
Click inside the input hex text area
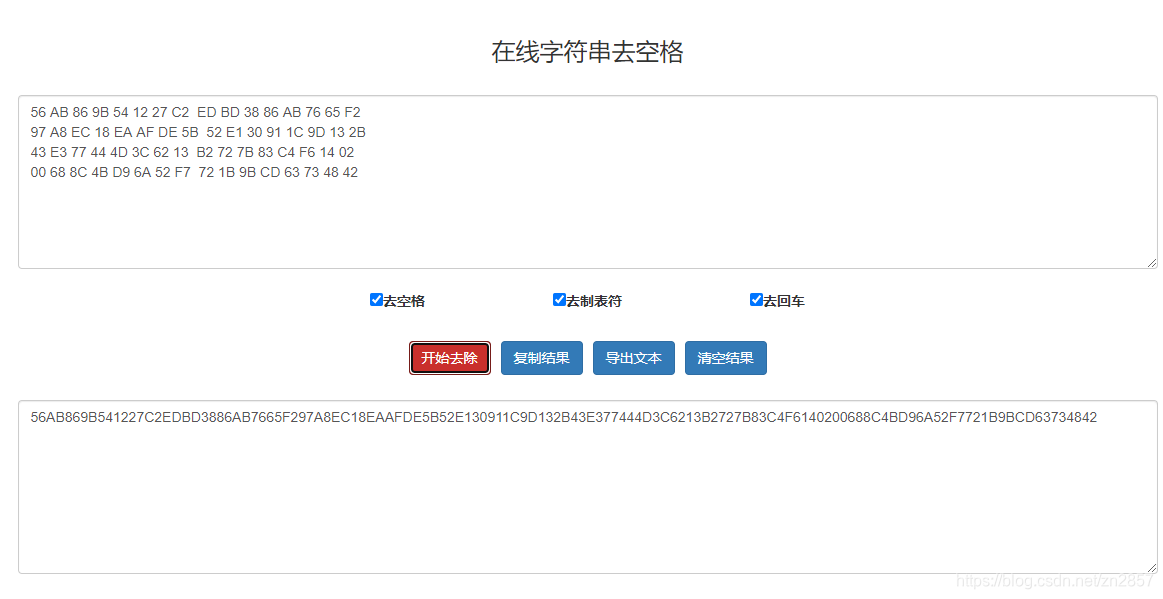tap(587, 182)
